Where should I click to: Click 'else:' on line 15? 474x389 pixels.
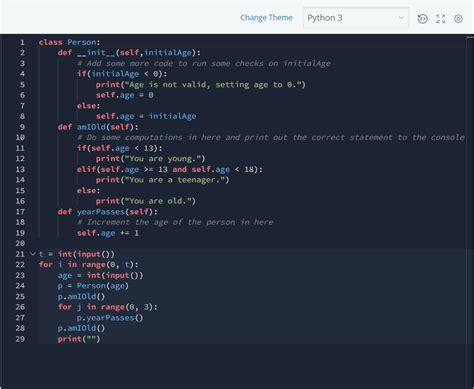click(88, 191)
